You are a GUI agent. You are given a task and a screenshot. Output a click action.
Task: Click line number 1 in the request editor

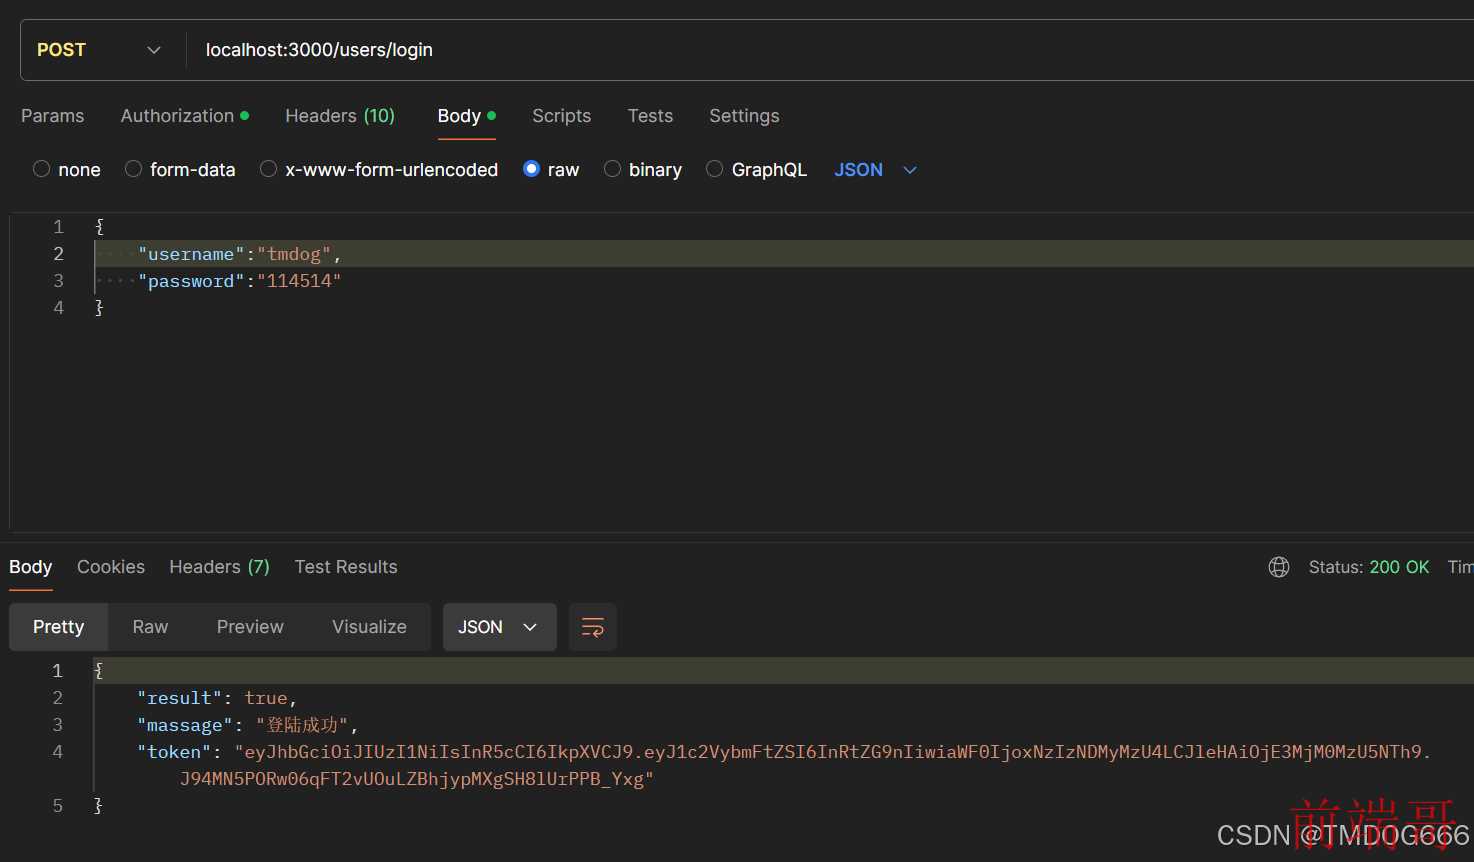point(58,227)
